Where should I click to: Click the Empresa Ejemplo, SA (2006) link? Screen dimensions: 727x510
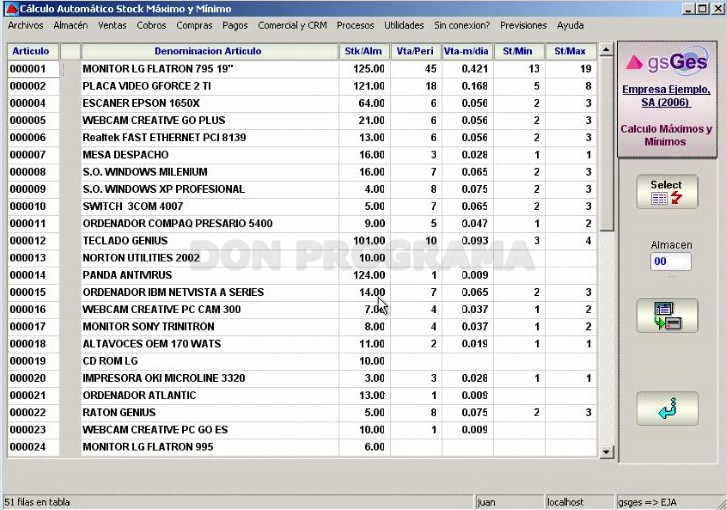pos(666,96)
